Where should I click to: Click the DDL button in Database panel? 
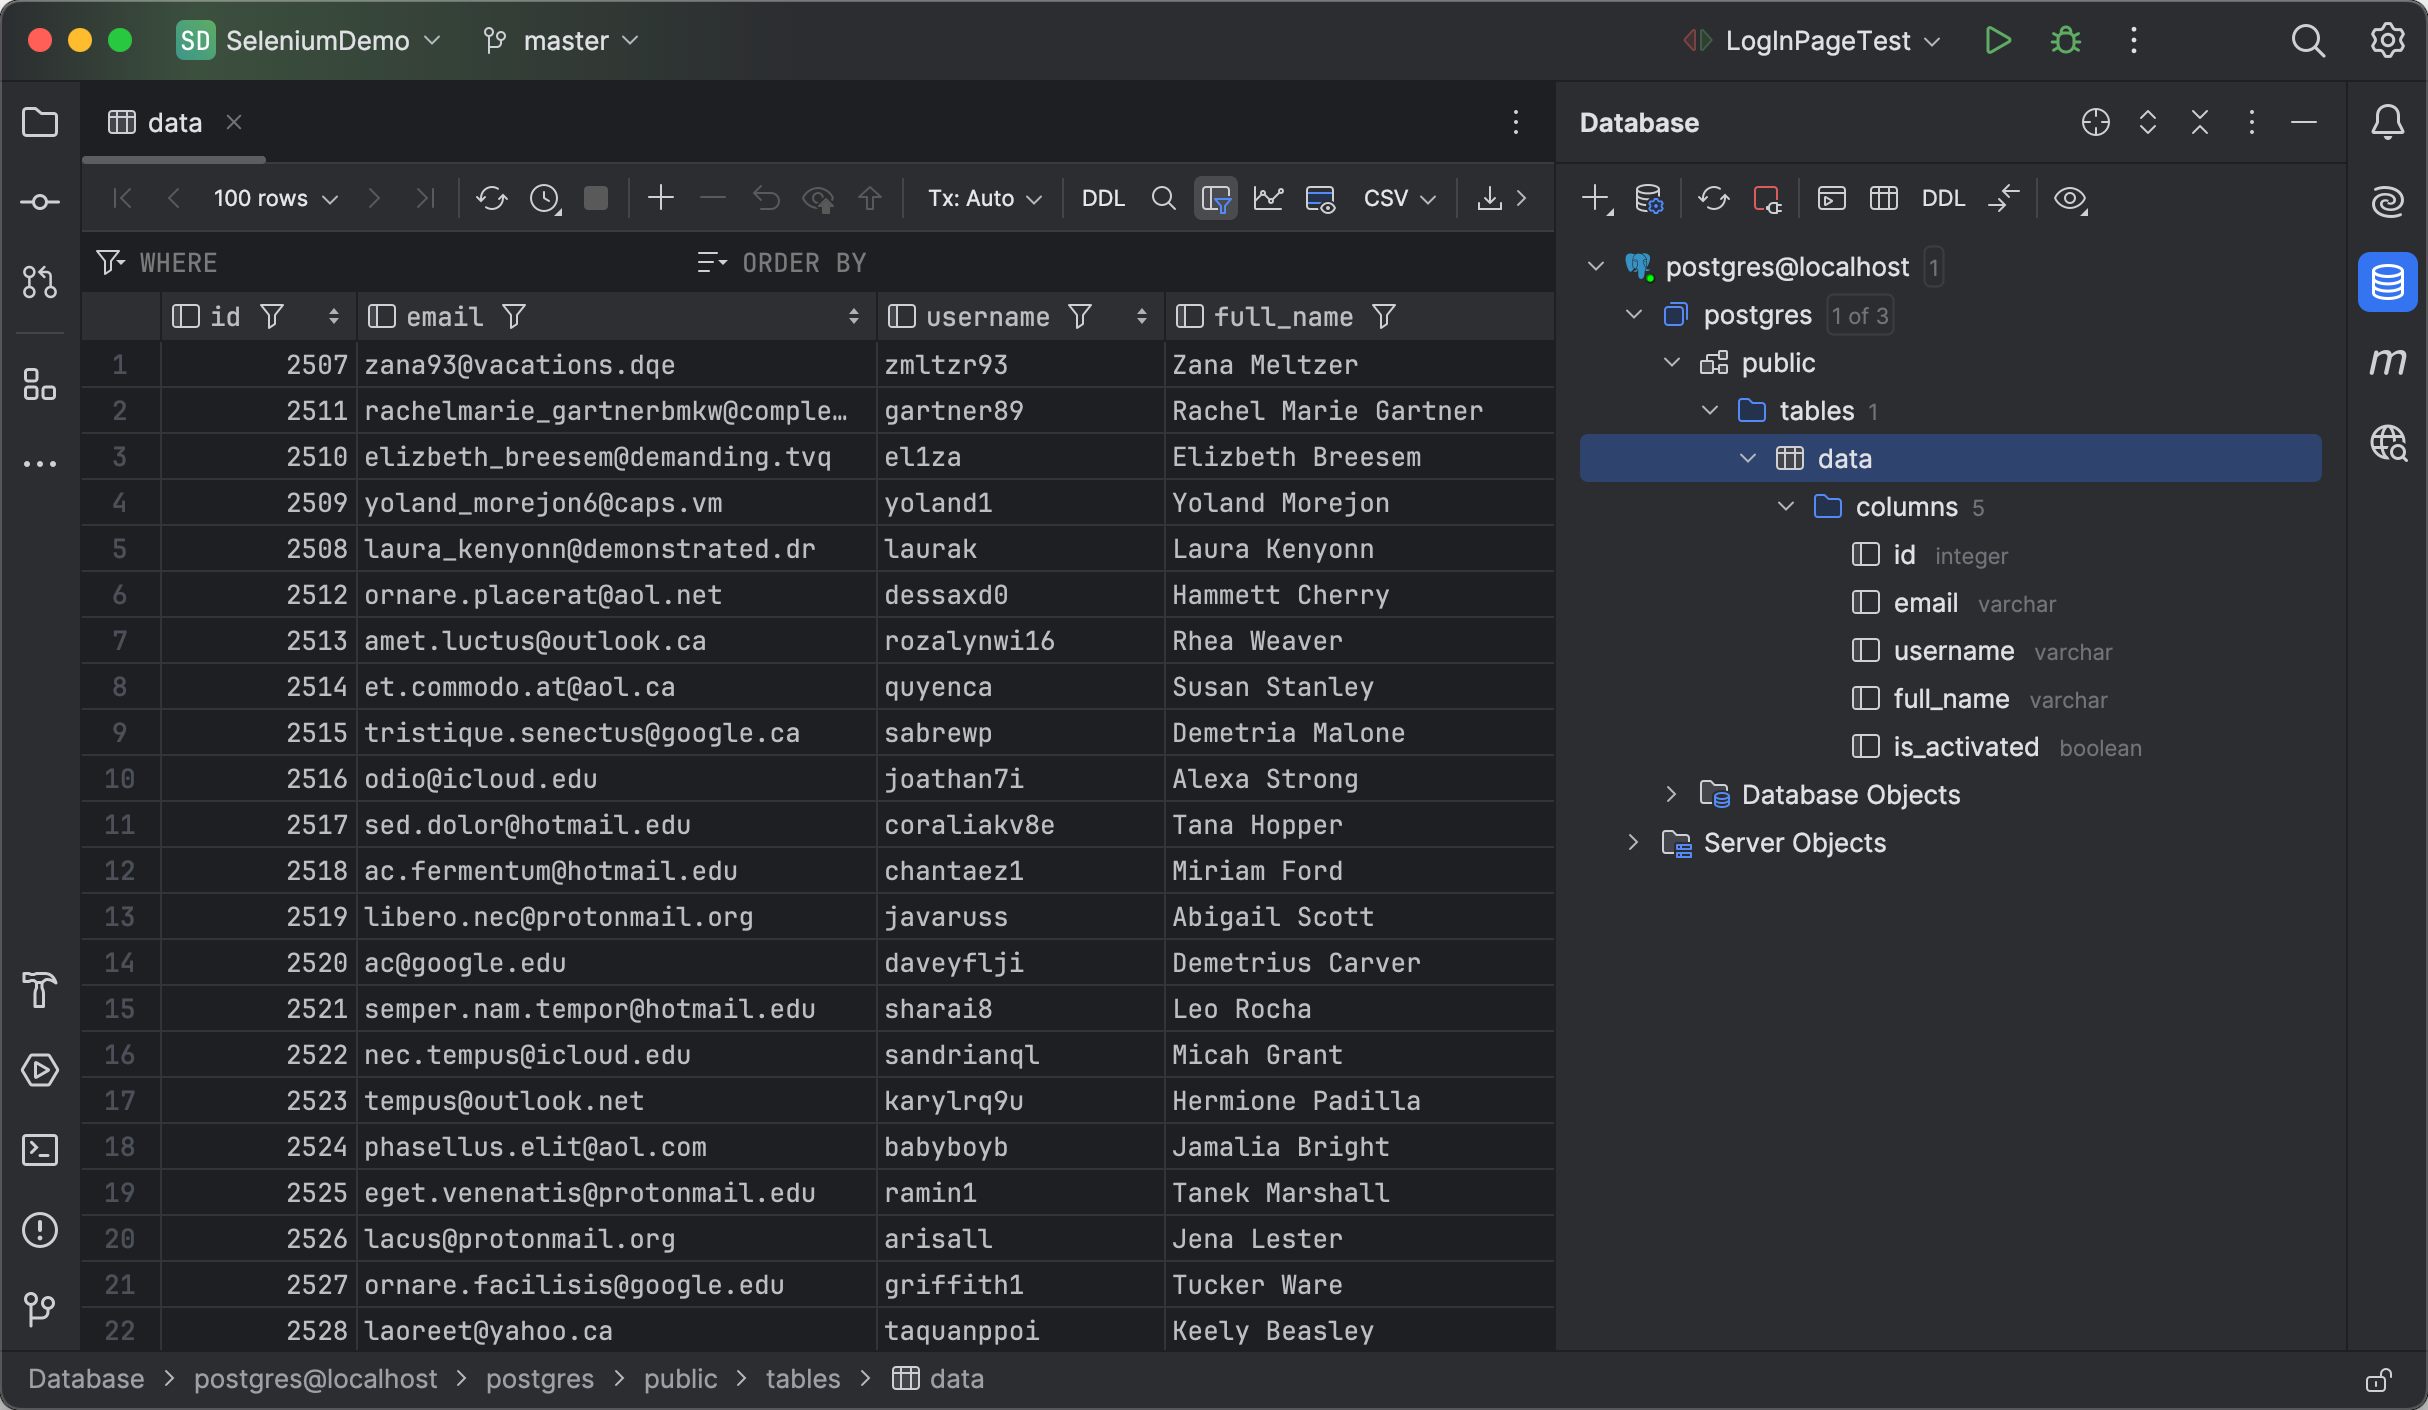click(1943, 198)
